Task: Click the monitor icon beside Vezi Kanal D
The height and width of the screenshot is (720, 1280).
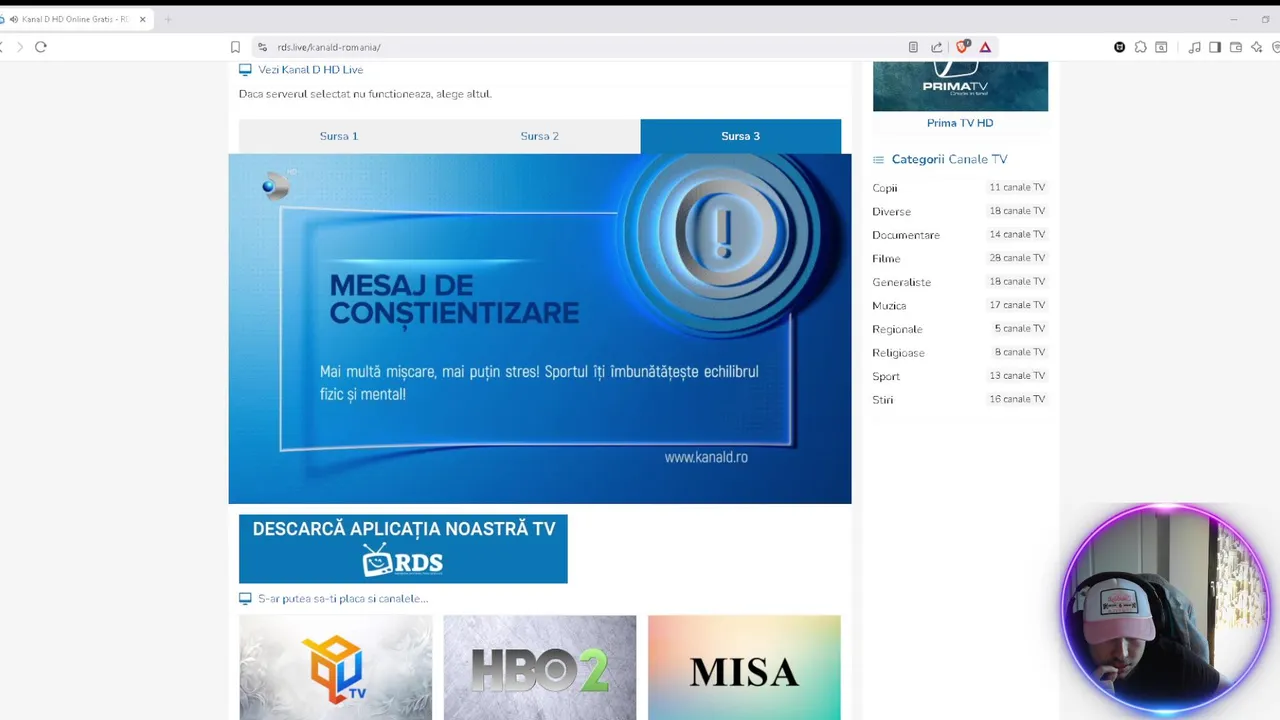Action: [x=245, y=70]
